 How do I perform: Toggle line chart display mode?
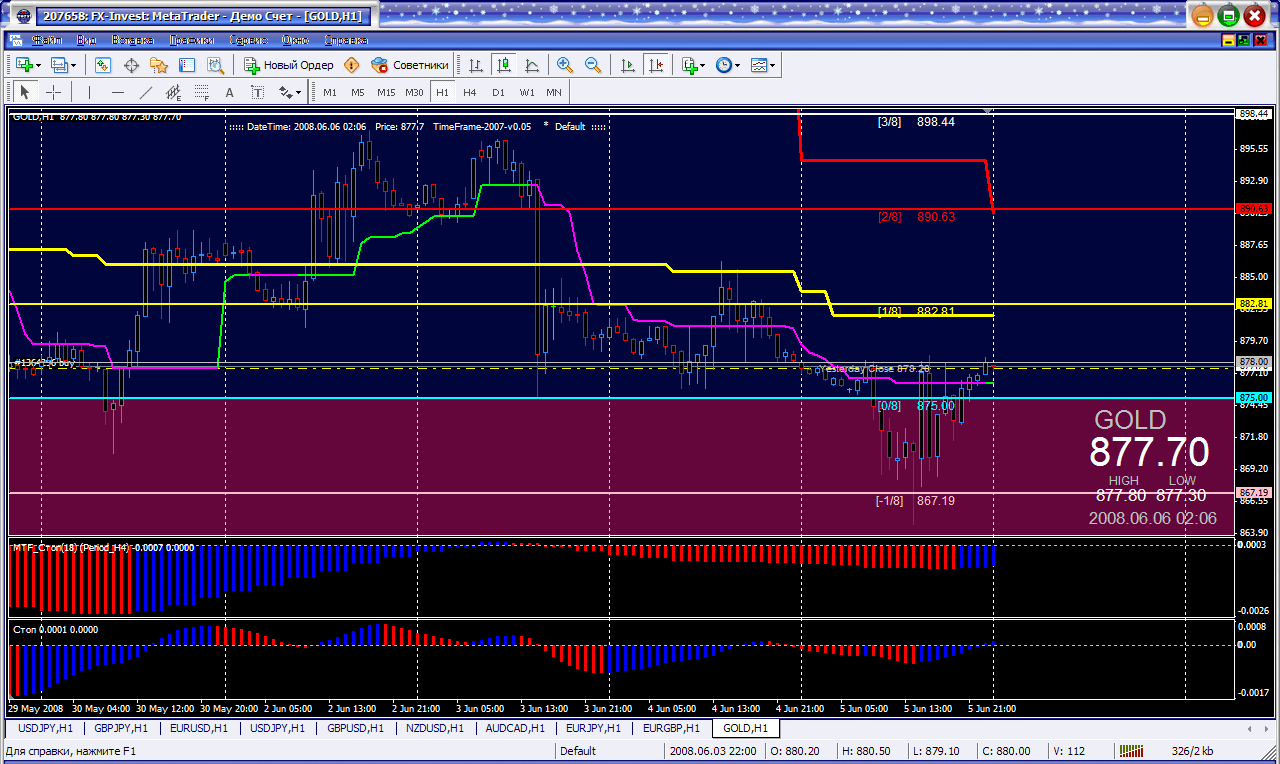532,65
